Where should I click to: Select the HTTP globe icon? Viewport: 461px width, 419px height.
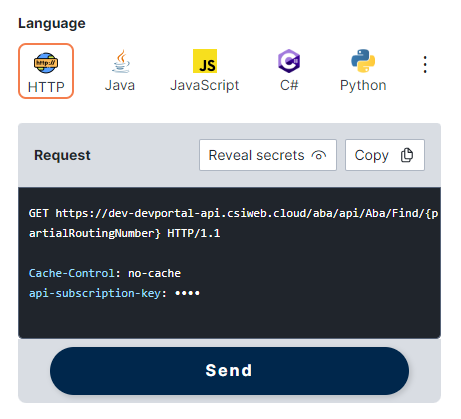[x=46, y=63]
